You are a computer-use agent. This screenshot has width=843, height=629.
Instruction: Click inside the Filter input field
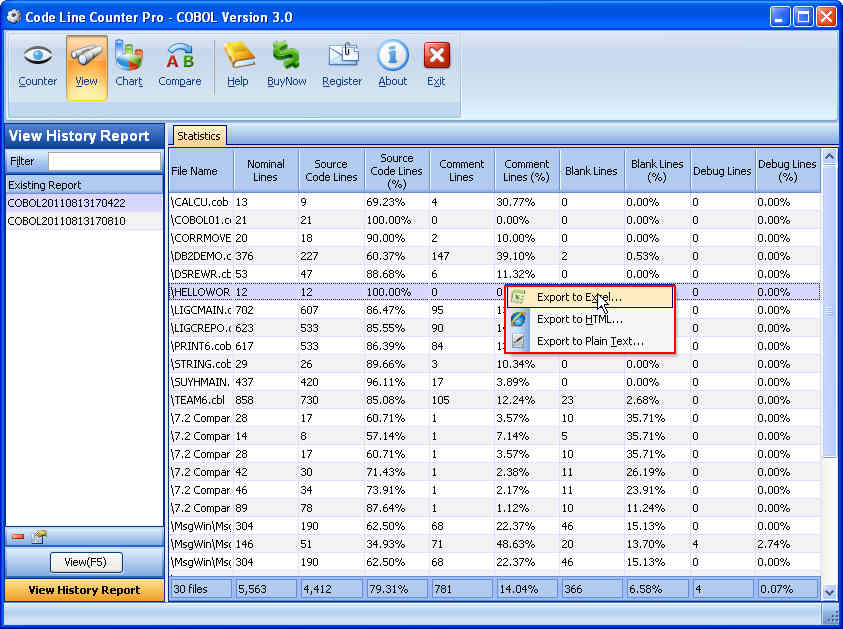point(107,160)
